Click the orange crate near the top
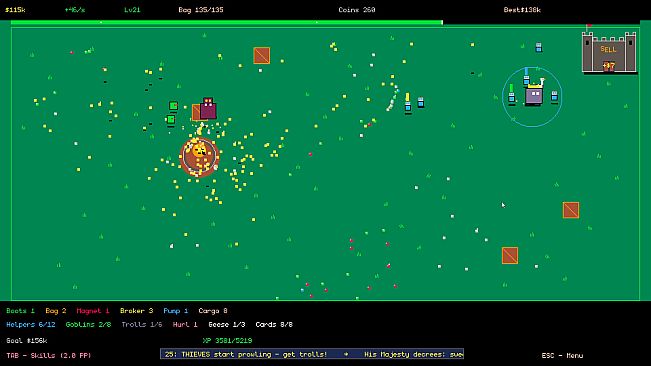This screenshot has height=366, width=651. pos(262,55)
